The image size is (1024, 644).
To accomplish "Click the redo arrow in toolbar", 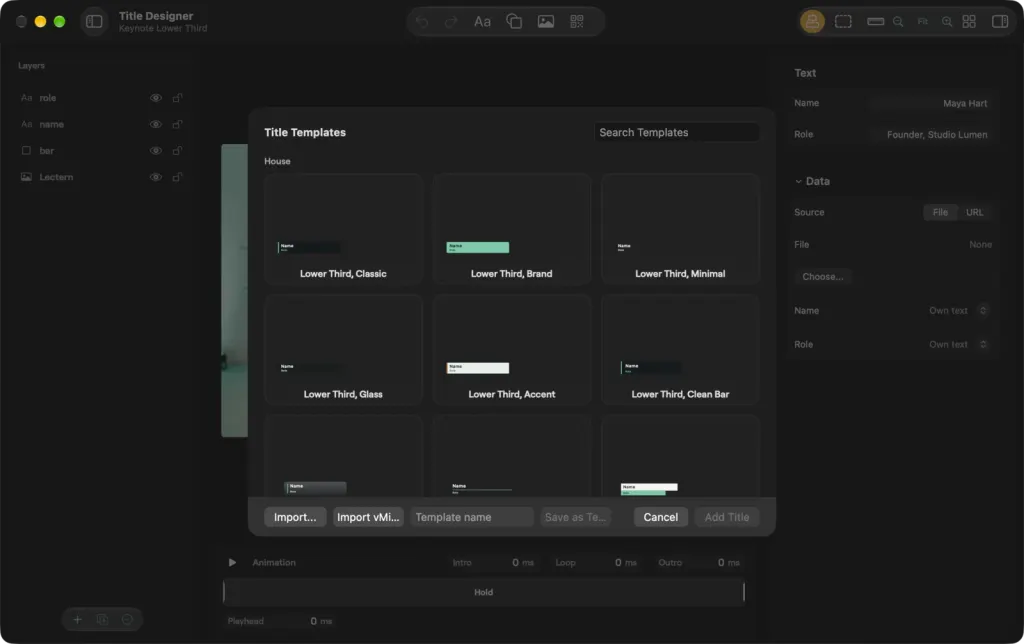I will tap(451, 22).
